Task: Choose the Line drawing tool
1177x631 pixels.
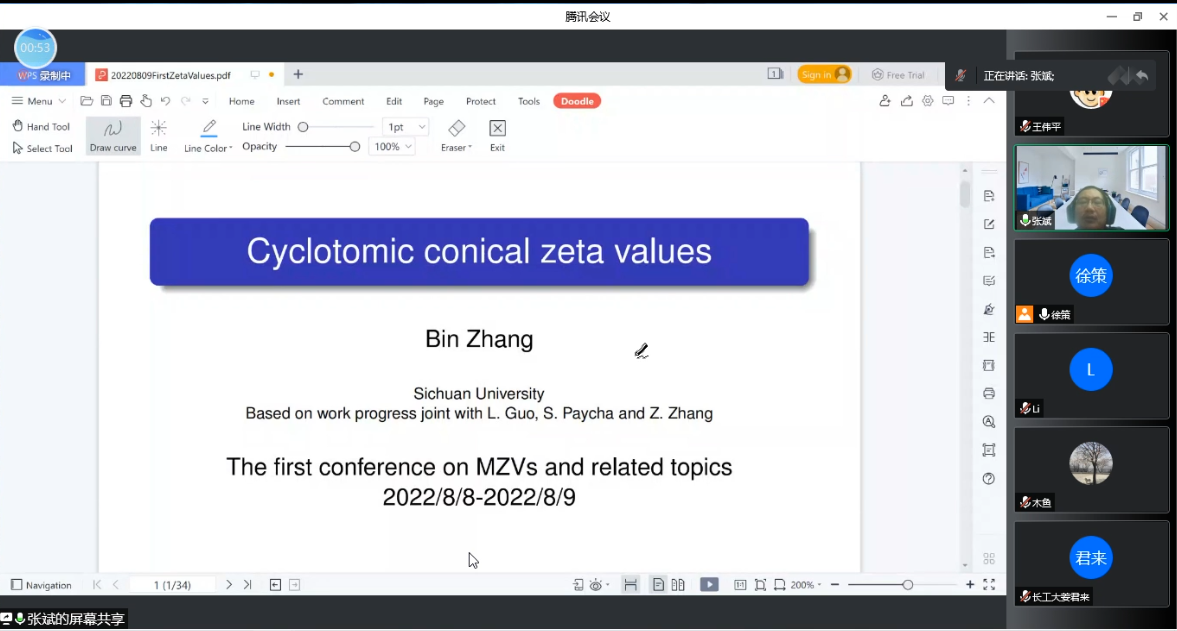Action: tap(159, 136)
